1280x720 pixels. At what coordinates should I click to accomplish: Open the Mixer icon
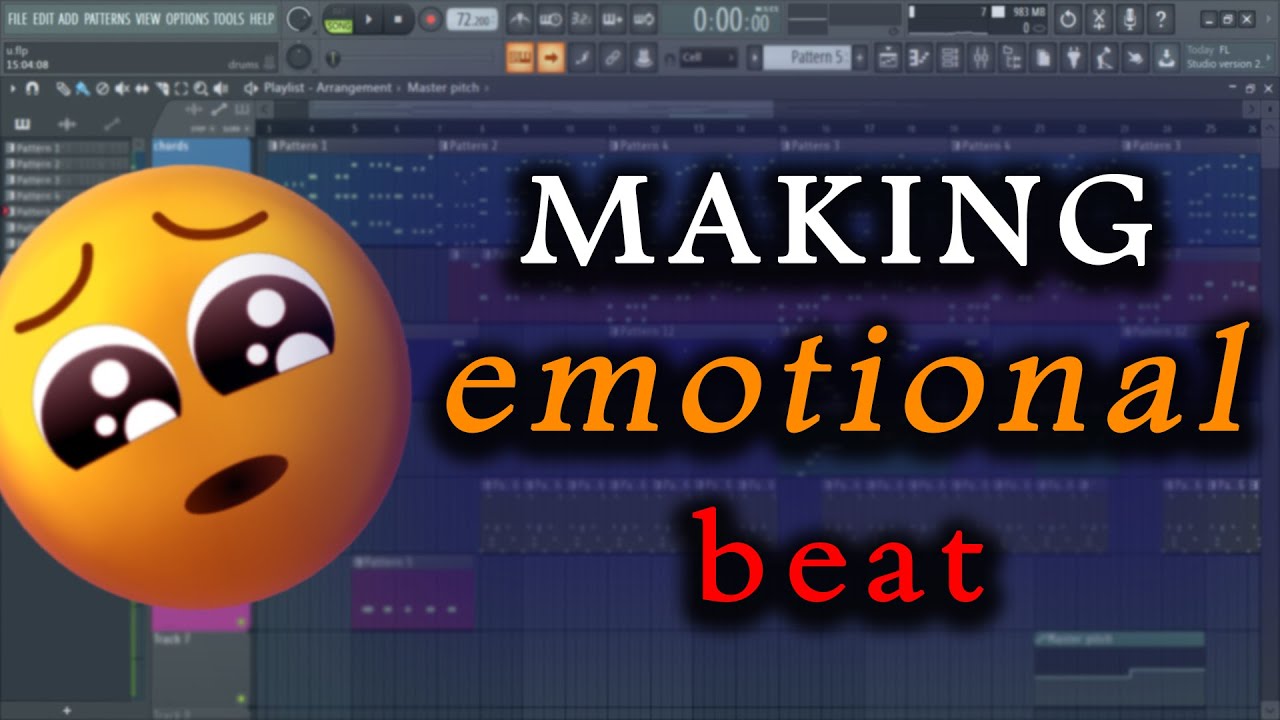click(981, 58)
